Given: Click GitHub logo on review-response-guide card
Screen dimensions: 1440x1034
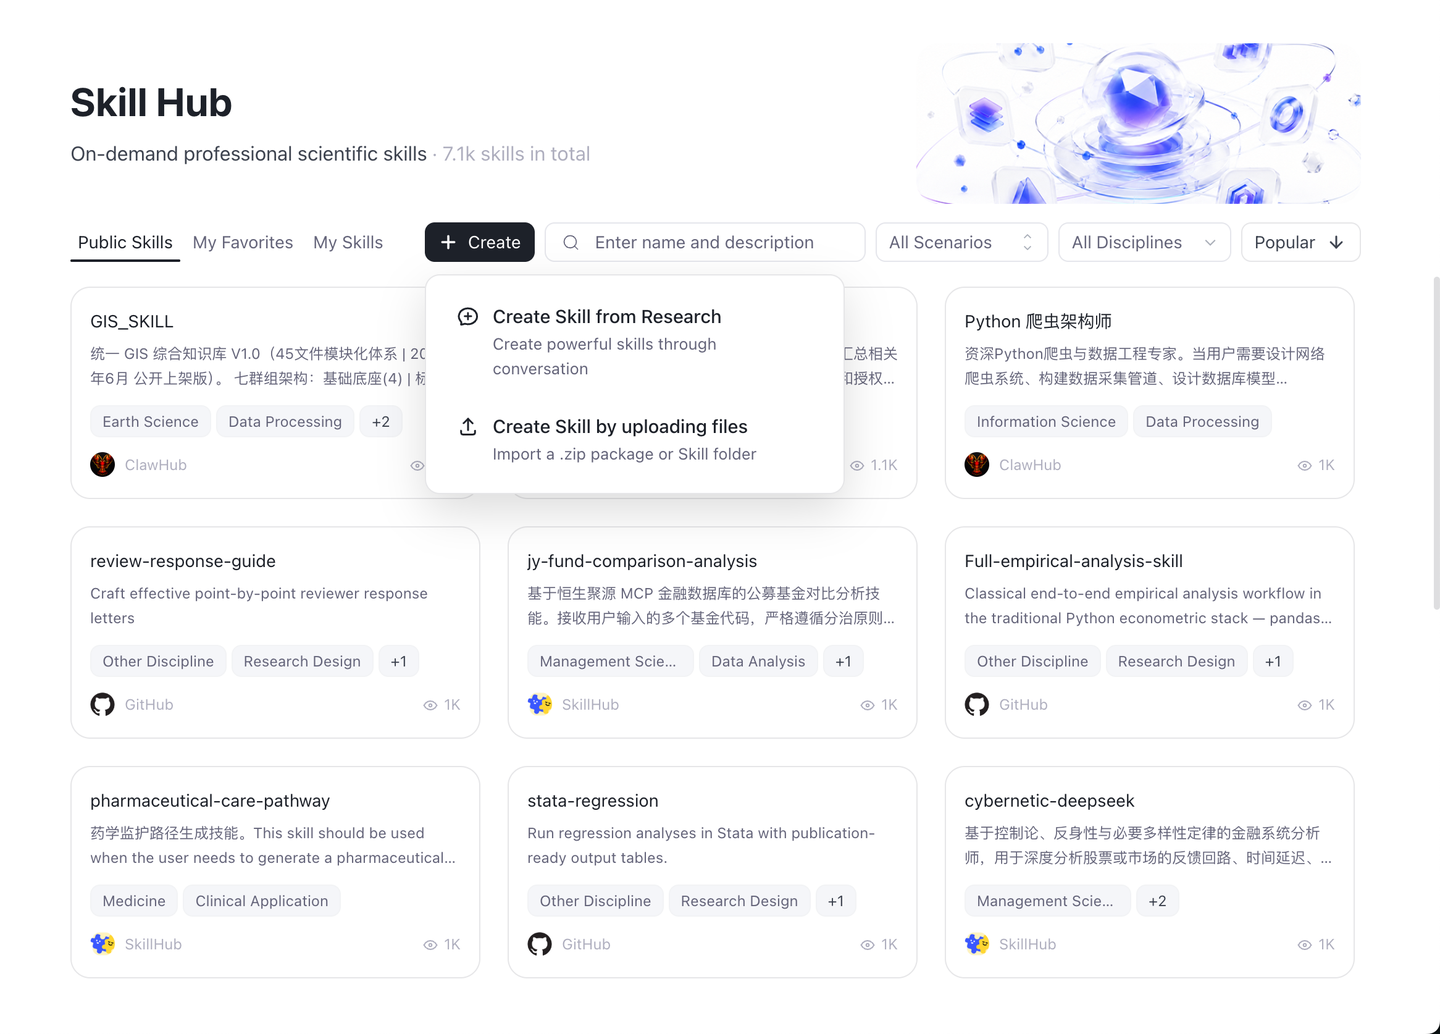Looking at the screenshot, I should 102,705.
